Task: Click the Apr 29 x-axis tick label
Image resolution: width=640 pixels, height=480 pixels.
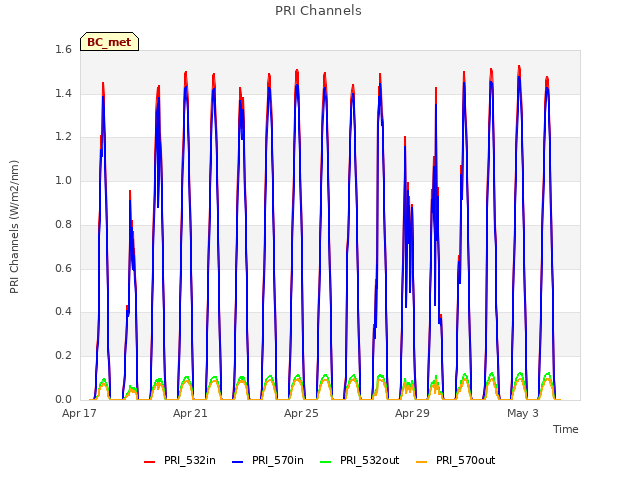Action: pyautogui.click(x=412, y=413)
